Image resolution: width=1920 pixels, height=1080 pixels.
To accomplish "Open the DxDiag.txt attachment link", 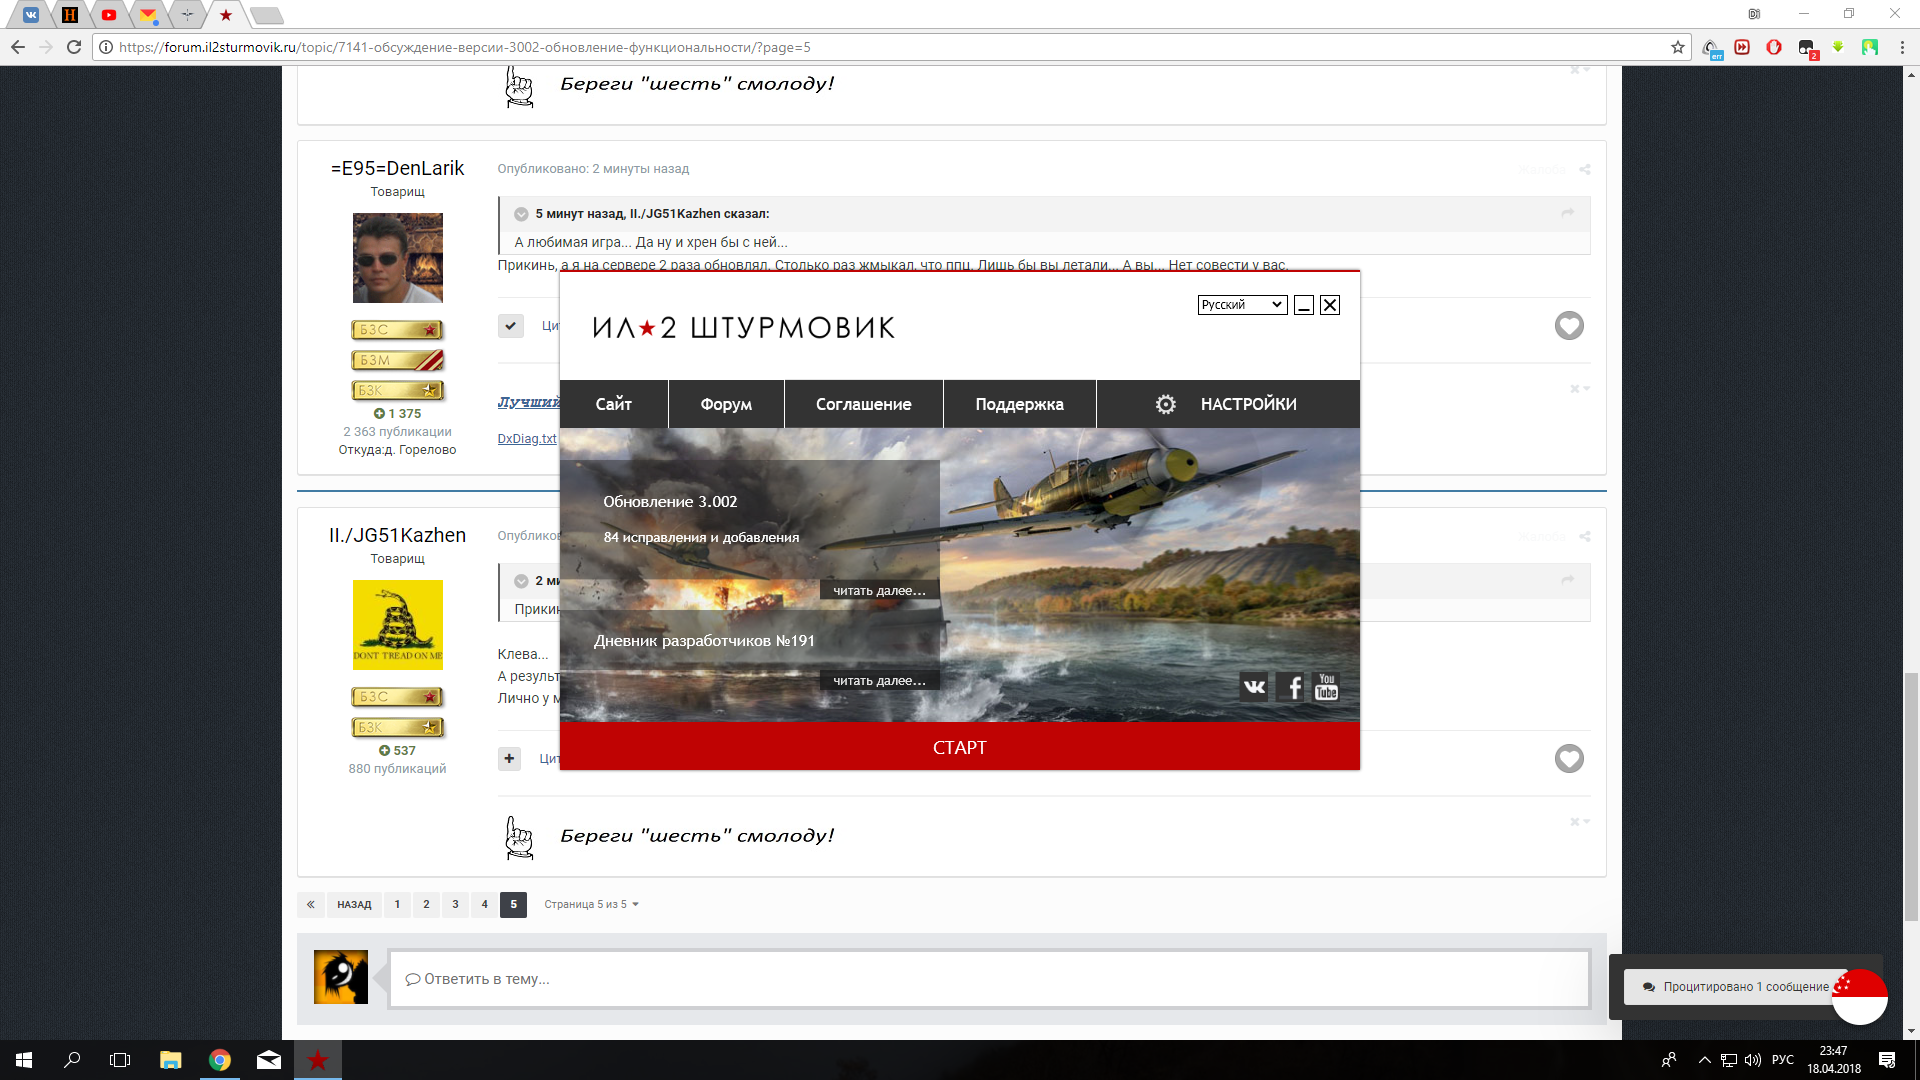I will pos(527,439).
